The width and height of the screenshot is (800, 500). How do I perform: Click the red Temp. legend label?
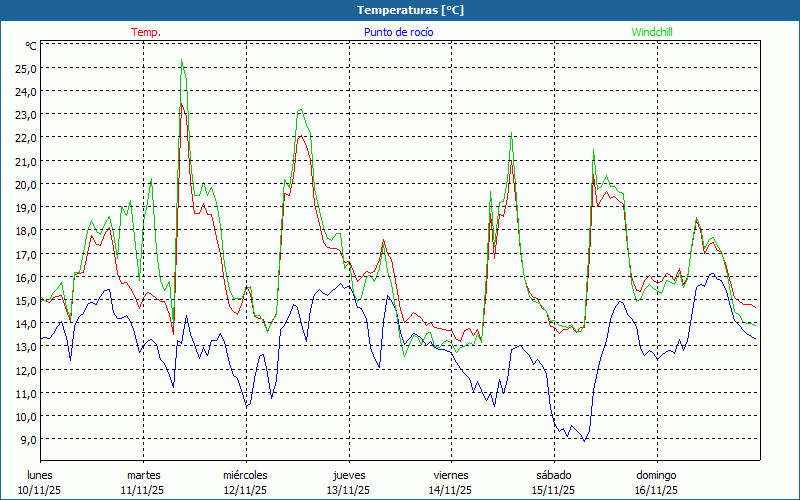pyautogui.click(x=145, y=32)
